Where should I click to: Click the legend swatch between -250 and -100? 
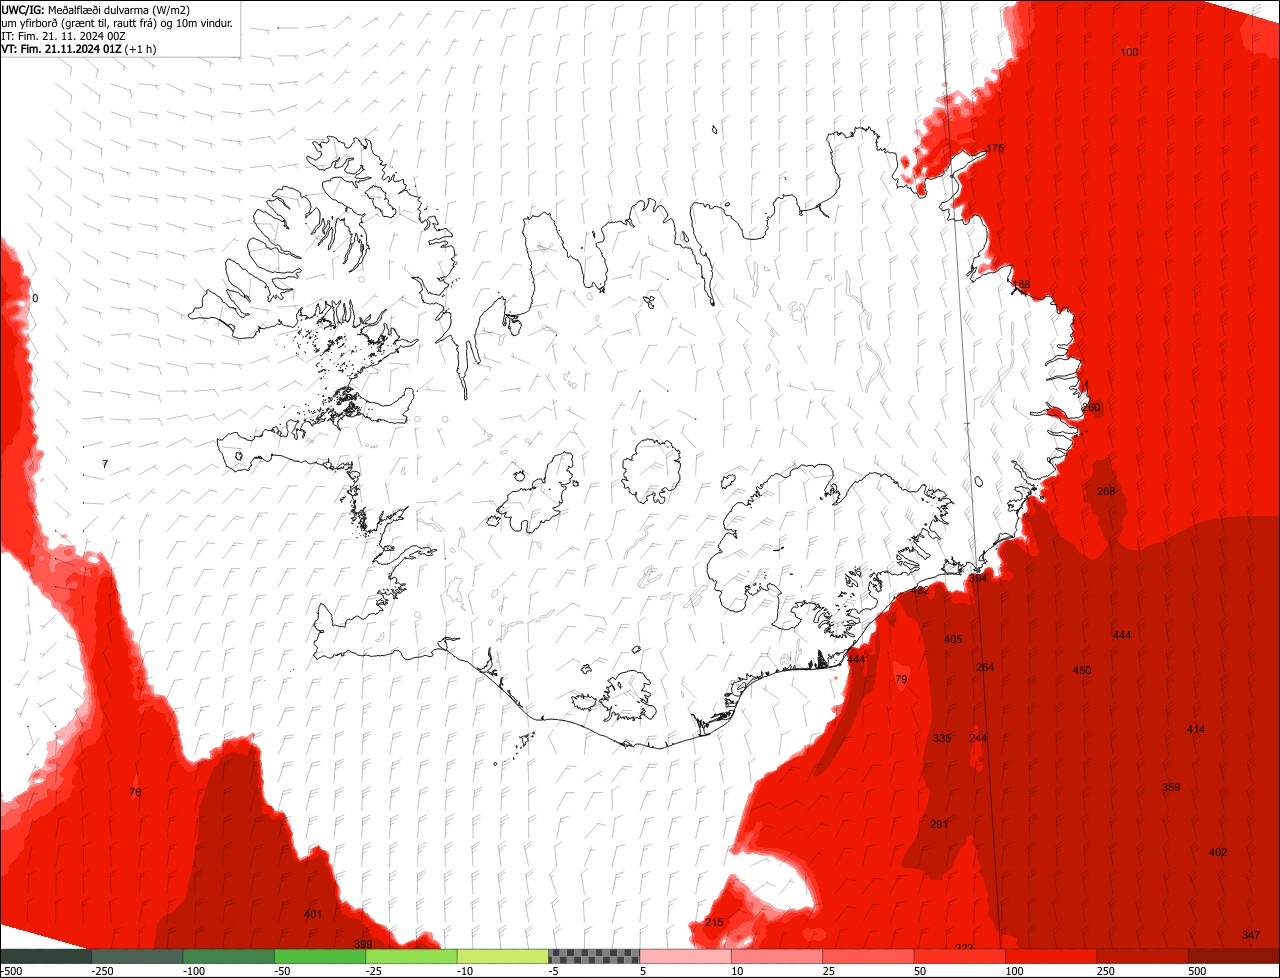[137, 956]
